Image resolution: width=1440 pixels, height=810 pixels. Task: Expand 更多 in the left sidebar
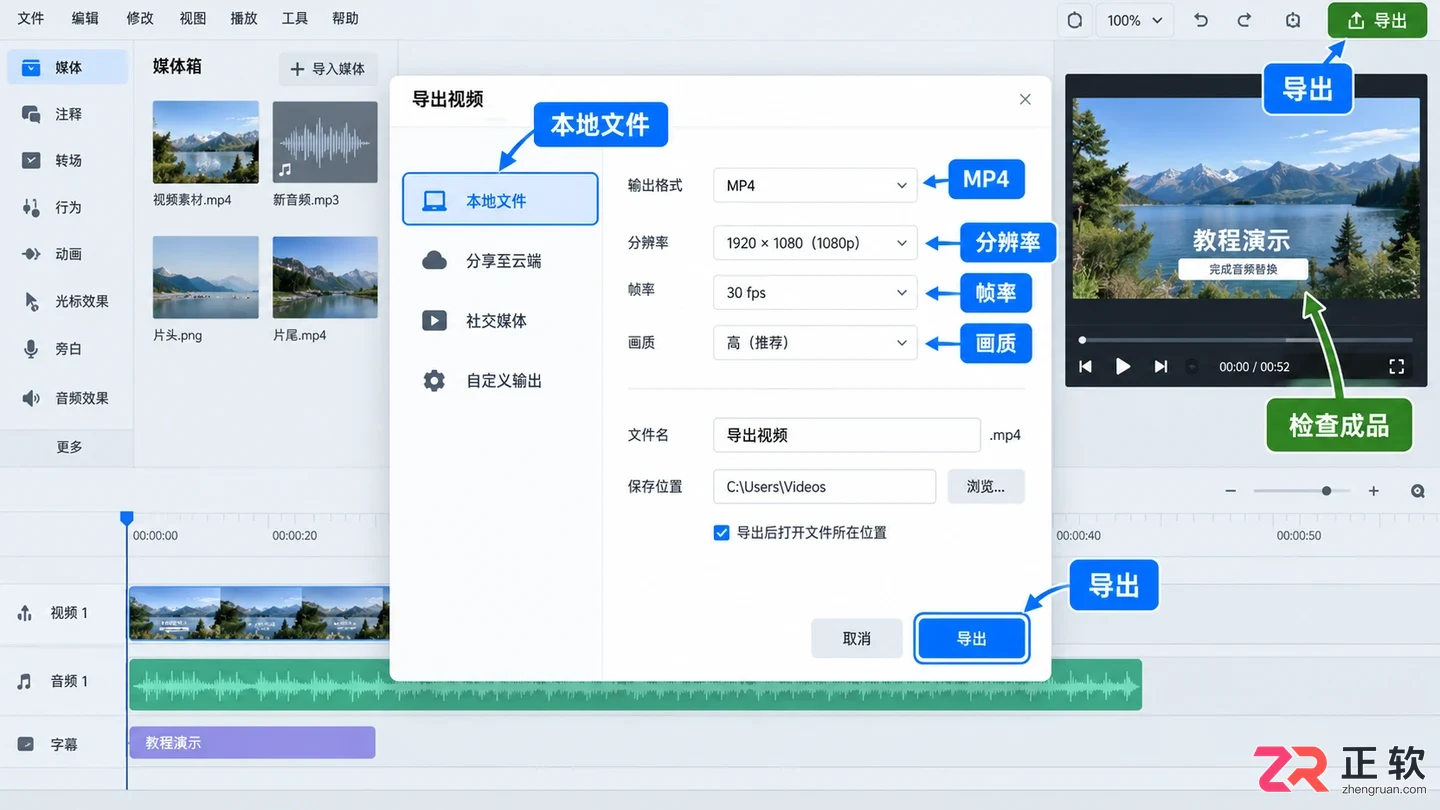[x=69, y=447]
